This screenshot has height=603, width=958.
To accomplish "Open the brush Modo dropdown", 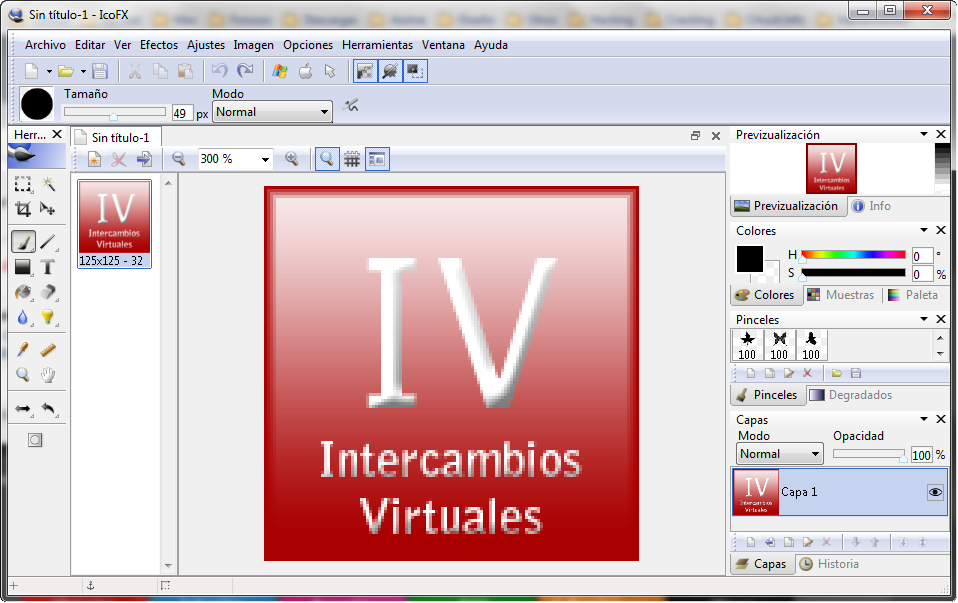I will tap(272, 112).
